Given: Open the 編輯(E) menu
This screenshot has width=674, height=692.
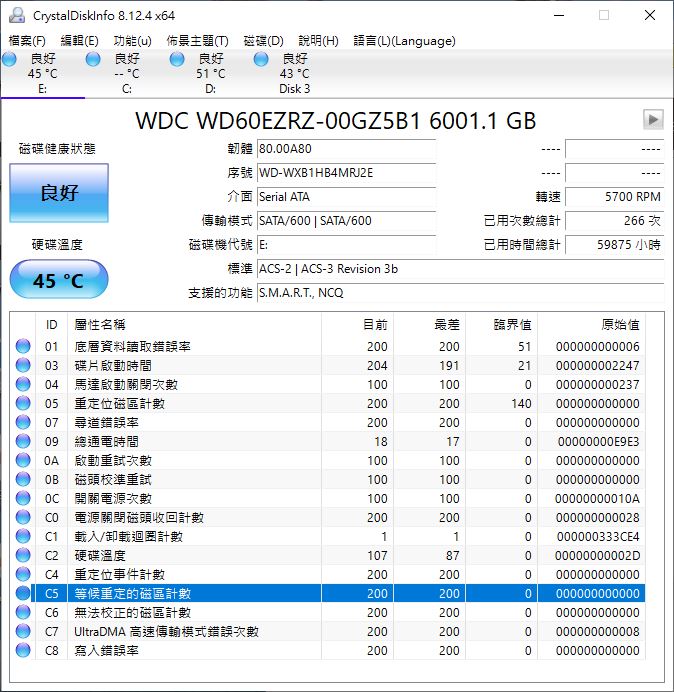Looking at the screenshot, I should click(79, 41).
